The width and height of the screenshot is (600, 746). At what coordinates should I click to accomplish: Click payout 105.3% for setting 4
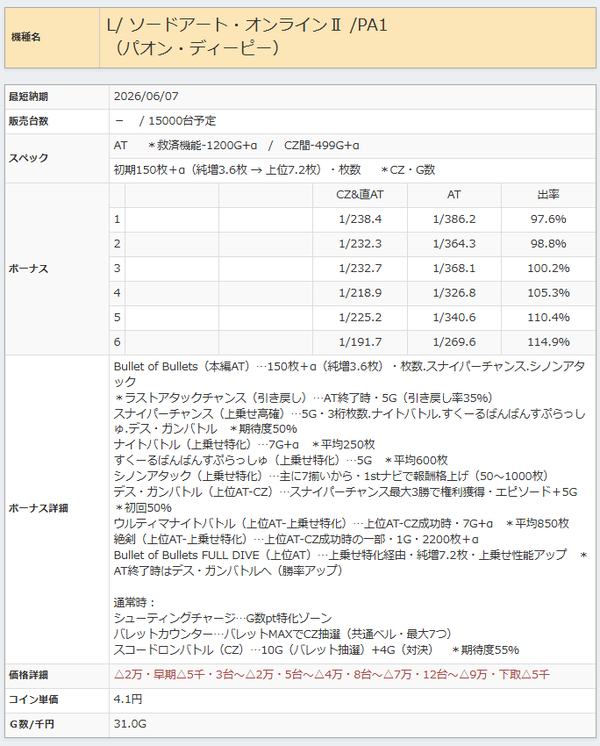(x=548, y=293)
